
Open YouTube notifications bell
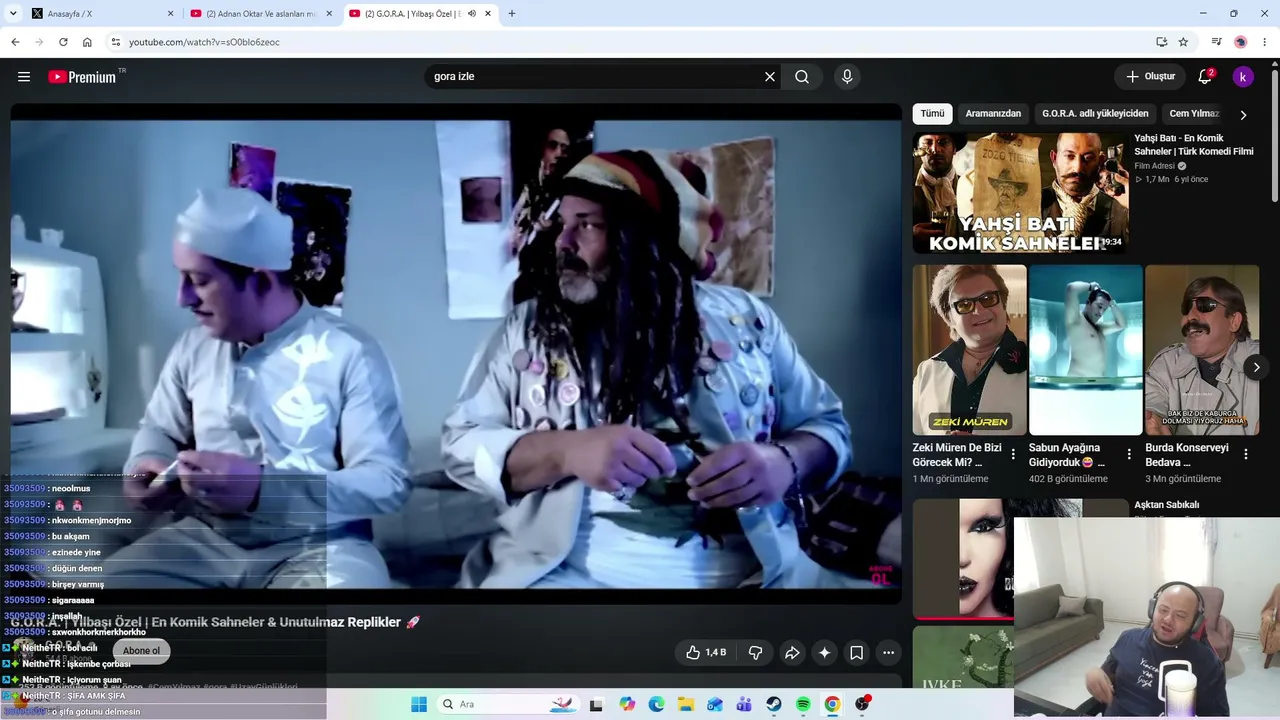click(1205, 77)
